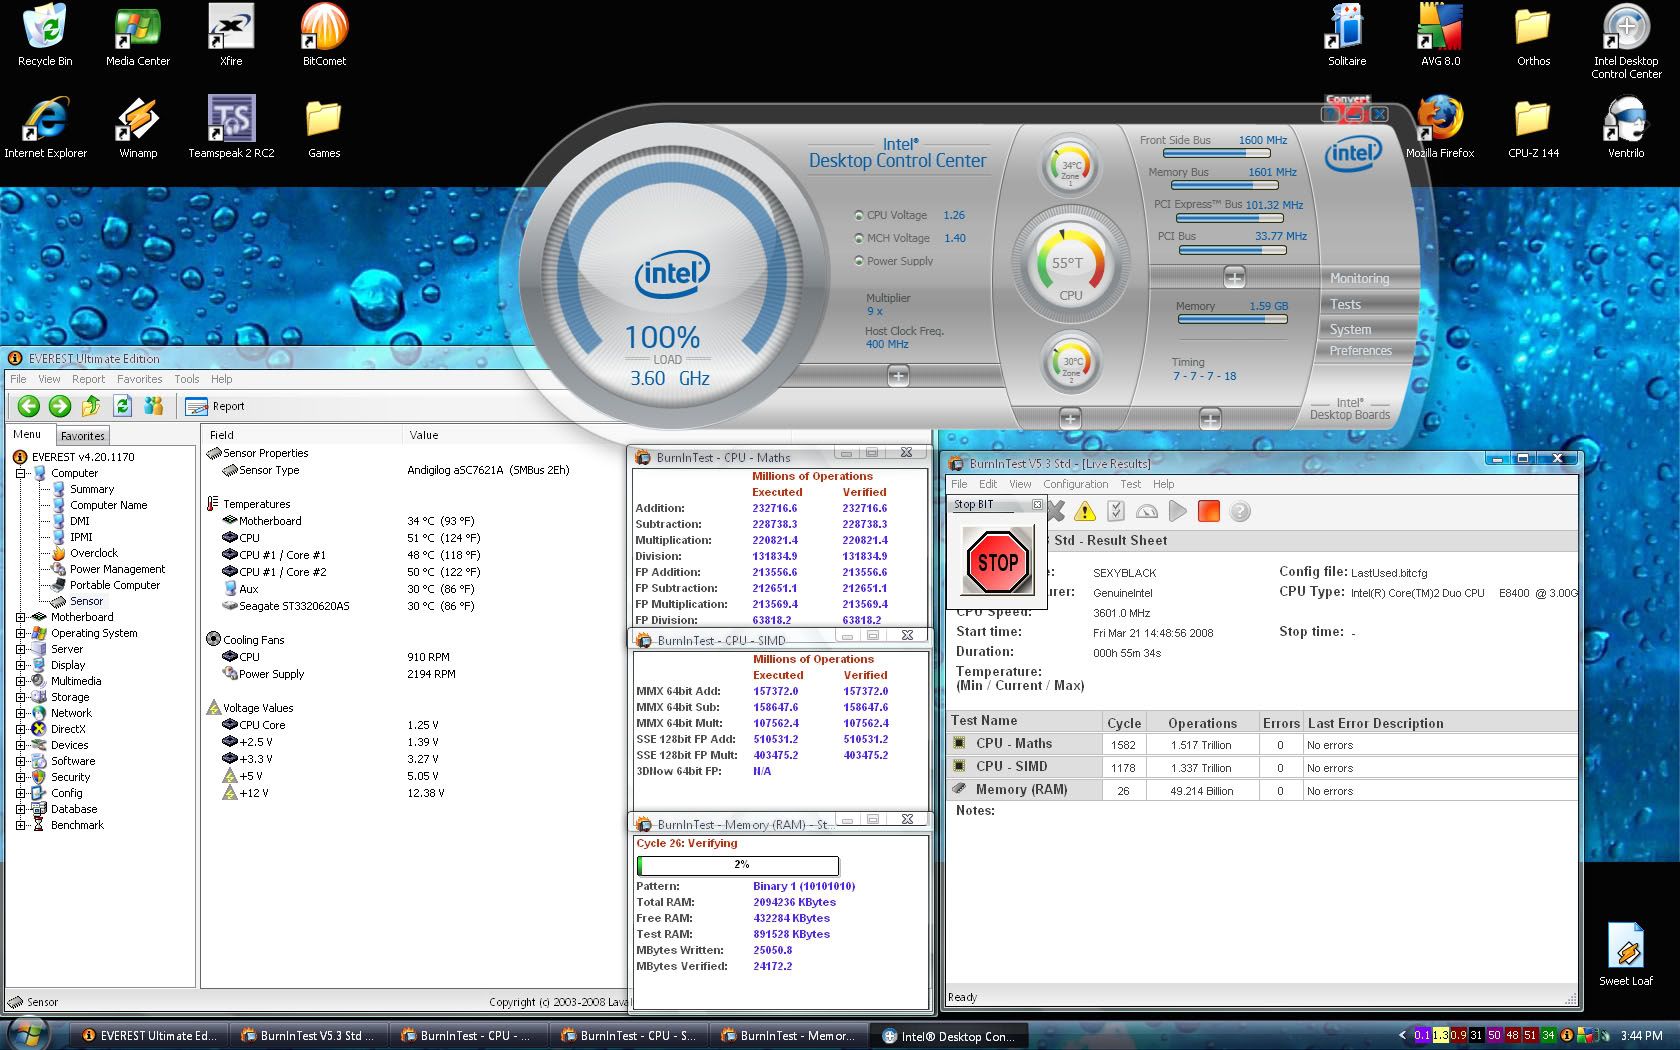Expand the voltage panel plus button
The width and height of the screenshot is (1680, 1050).
click(898, 376)
